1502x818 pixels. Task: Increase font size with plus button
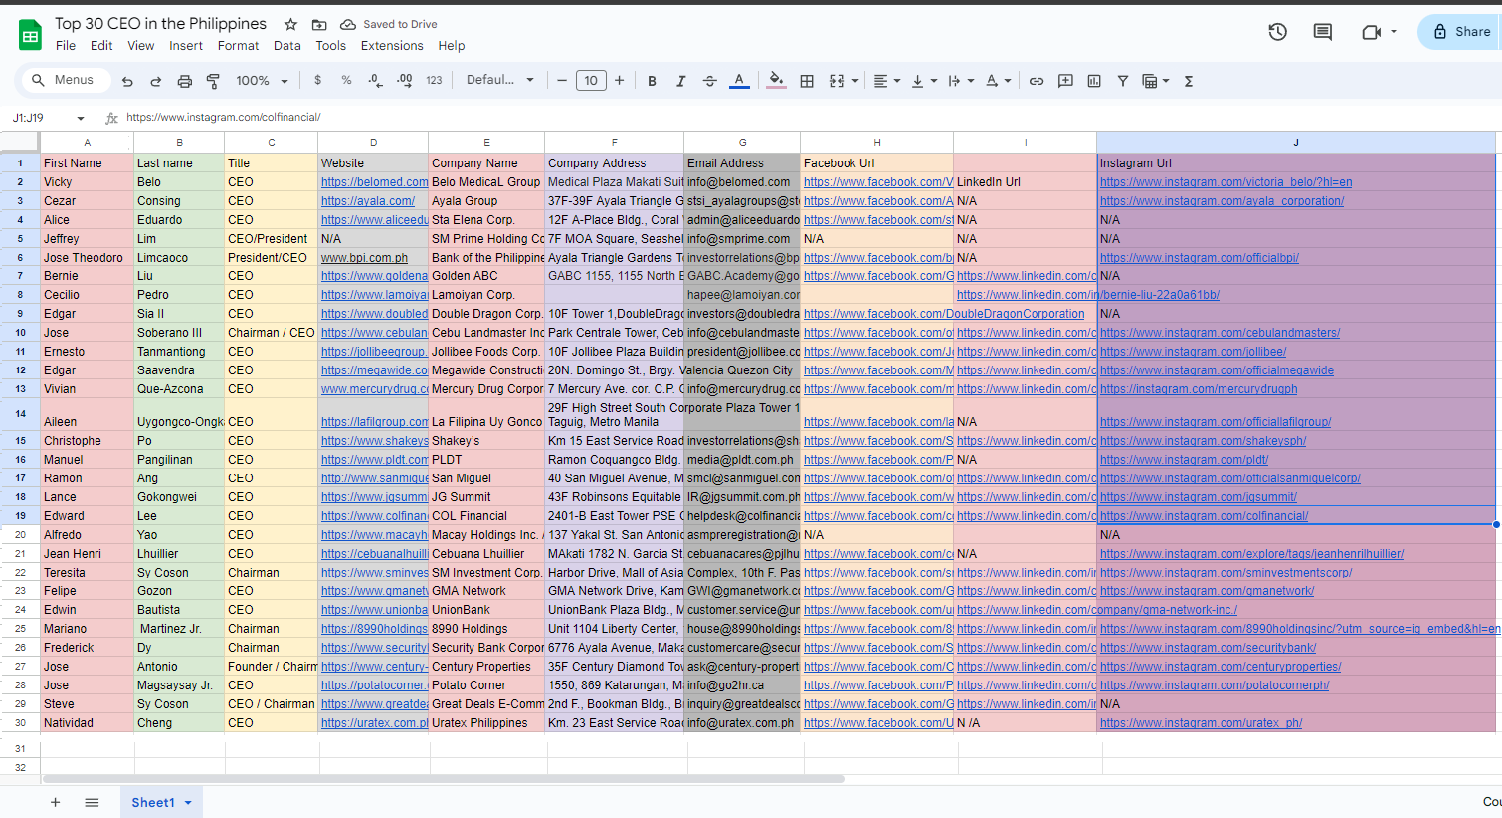point(620,81)
